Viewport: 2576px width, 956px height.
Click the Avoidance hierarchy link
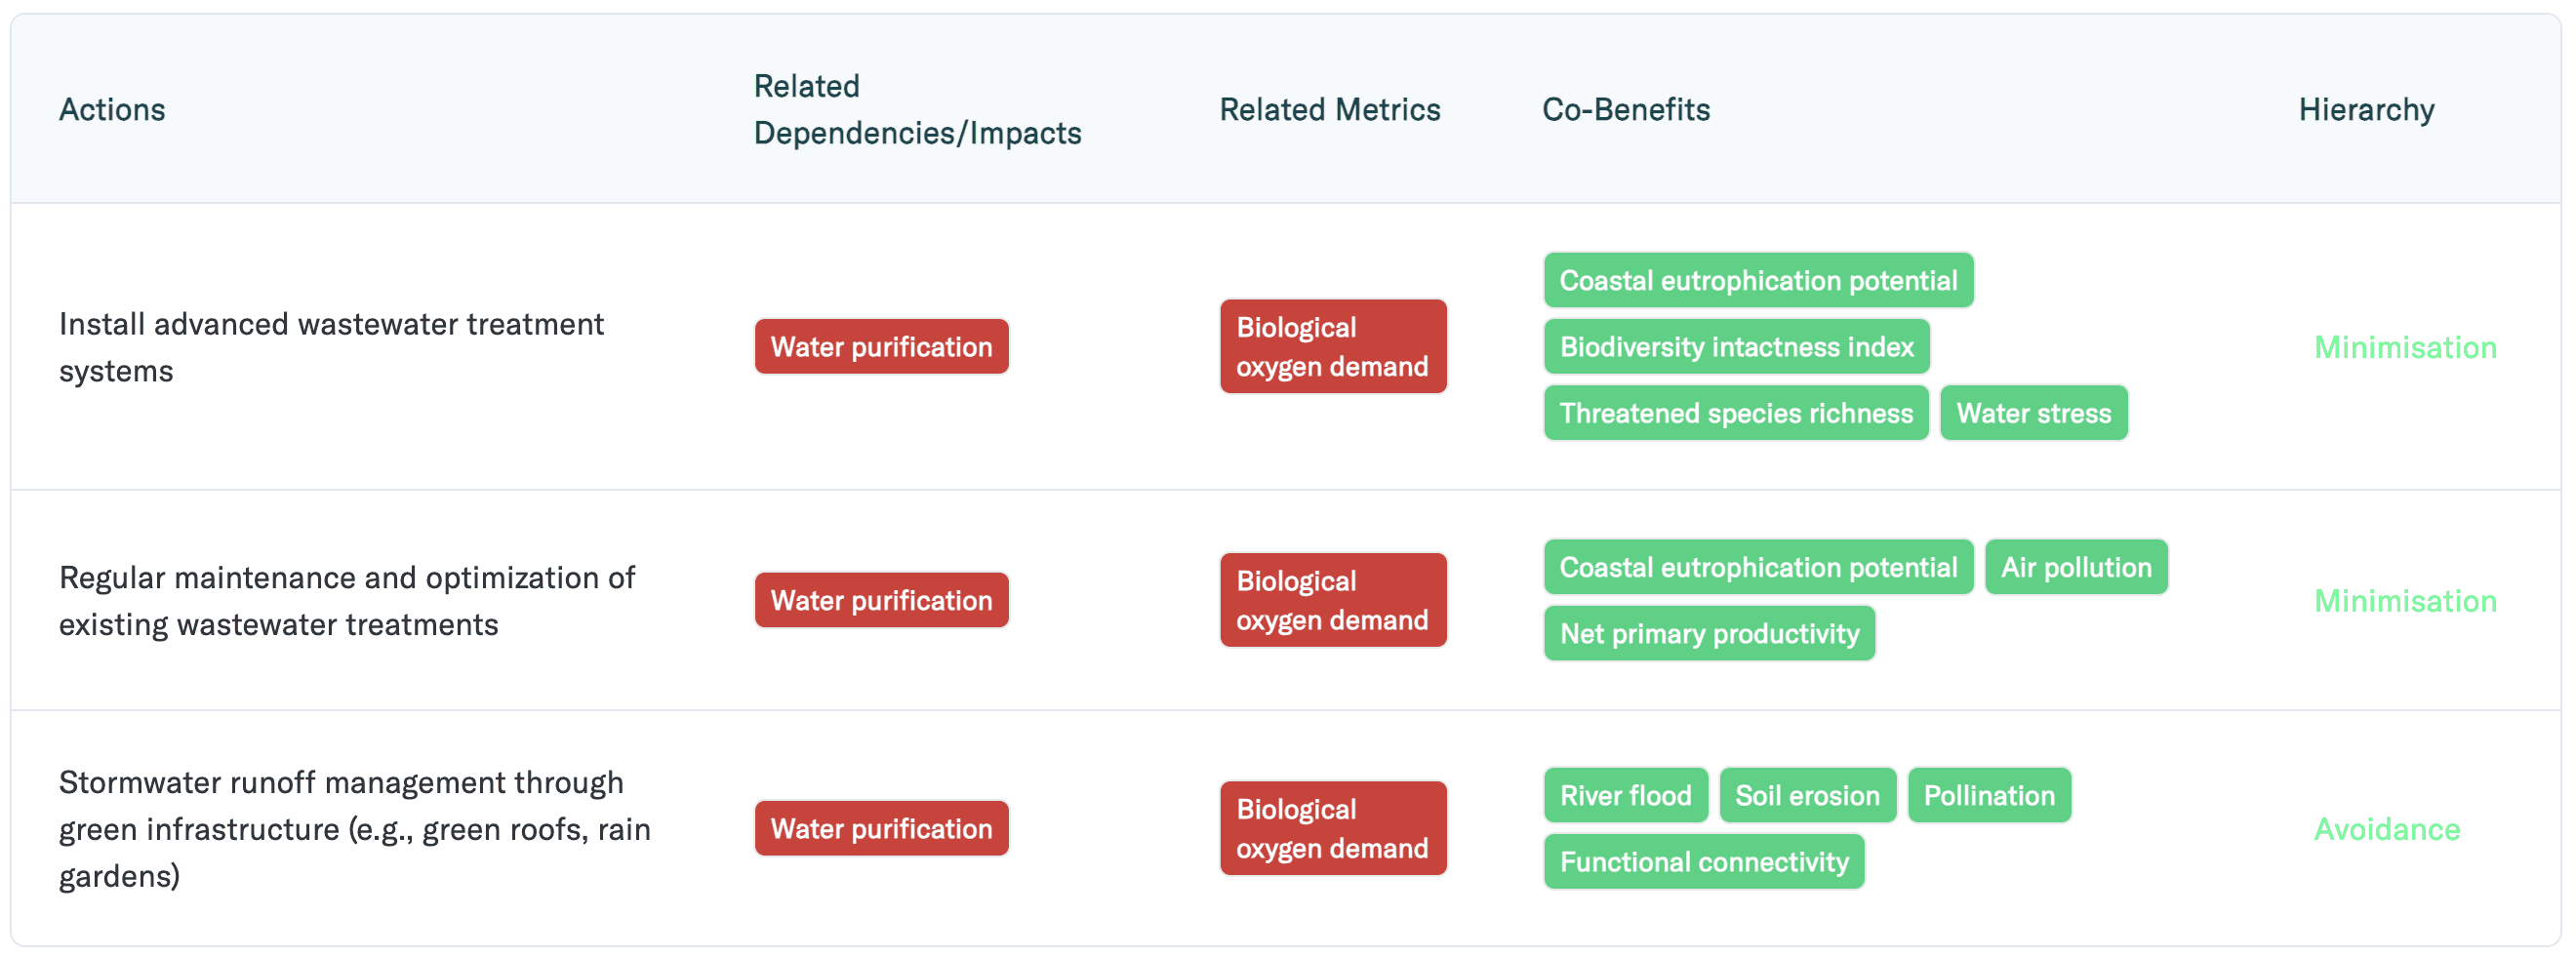pos(2386,829)
